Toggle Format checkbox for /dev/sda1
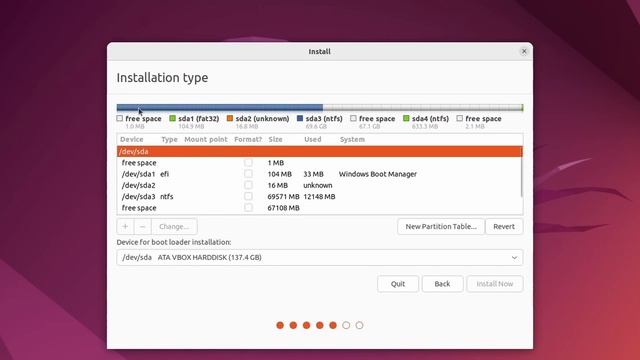The width and height of the screenshot is (640, 360). pyautogui.click(x=248, y=174)
